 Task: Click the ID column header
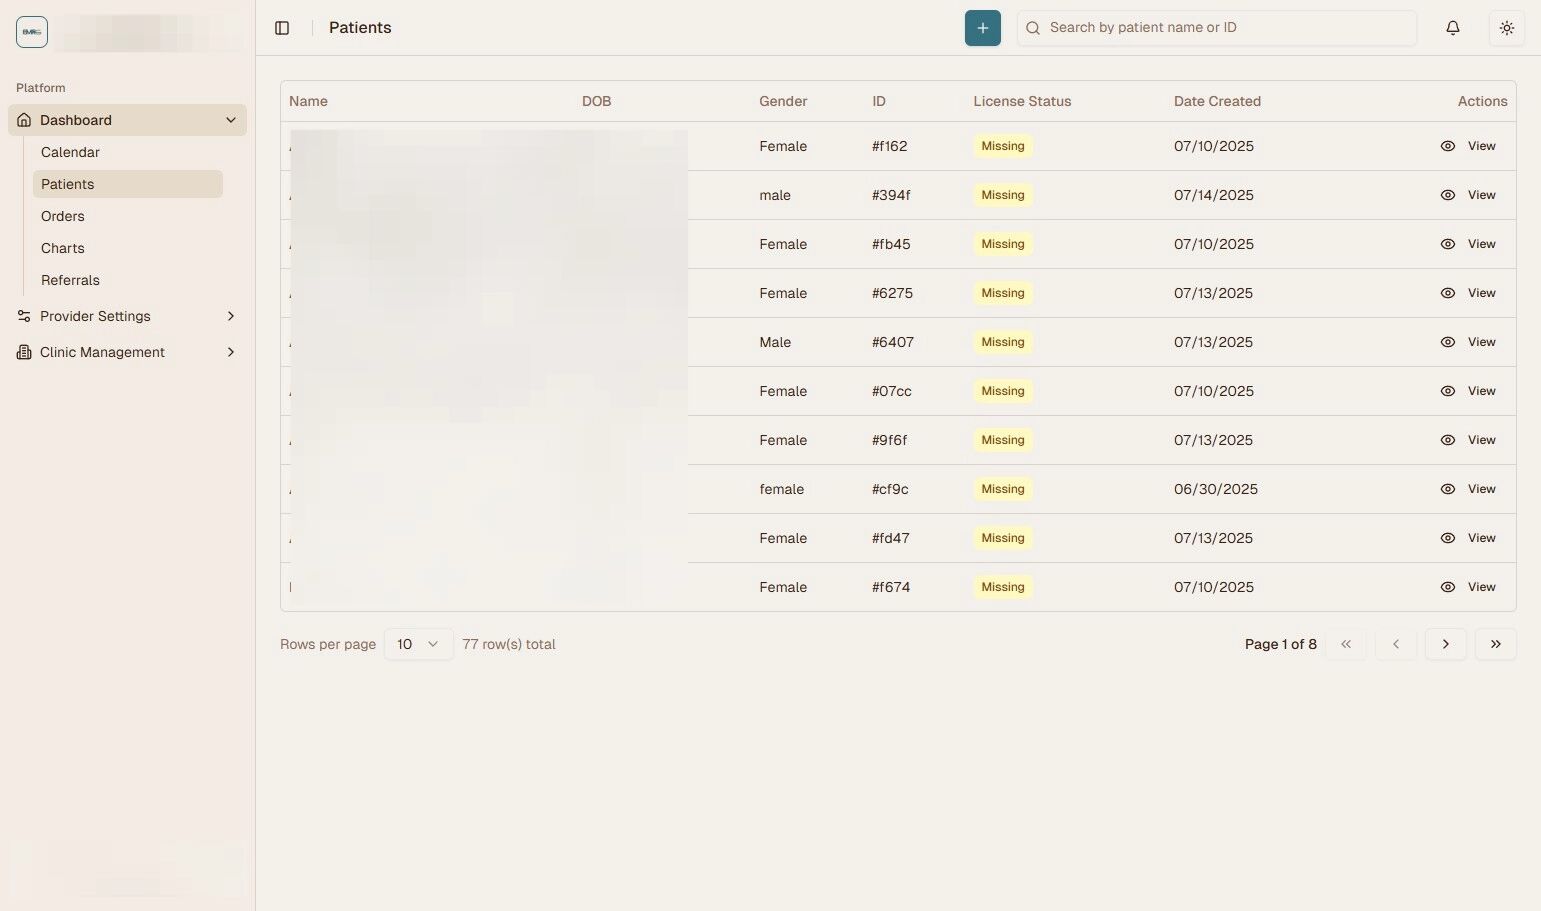pyautogui.click(x=879, y=101)
